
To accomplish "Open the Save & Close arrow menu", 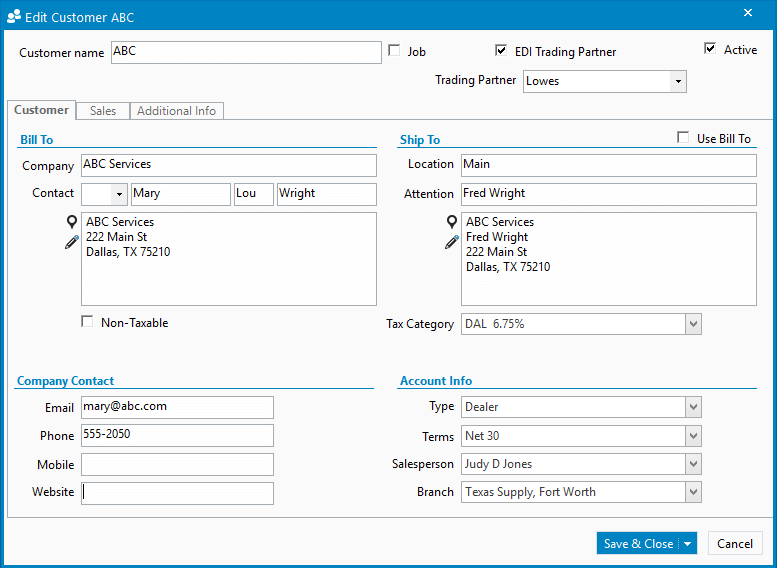I will click(x=687, y=544).
